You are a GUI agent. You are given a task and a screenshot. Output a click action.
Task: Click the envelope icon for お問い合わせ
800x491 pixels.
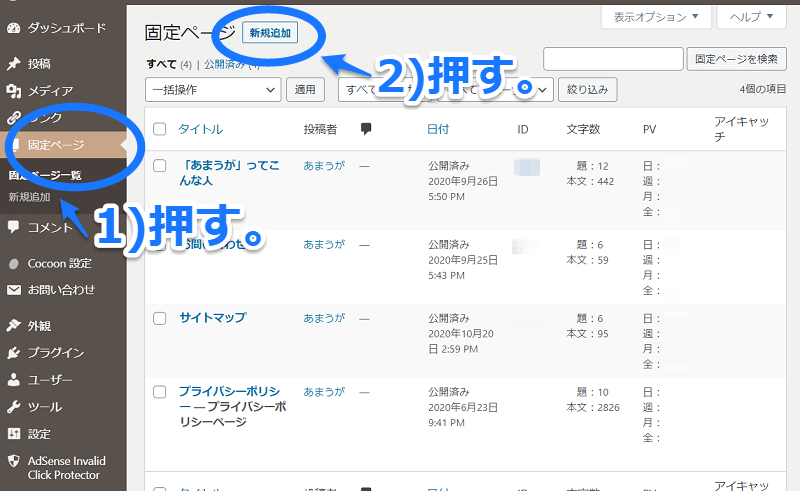(13, 290)
